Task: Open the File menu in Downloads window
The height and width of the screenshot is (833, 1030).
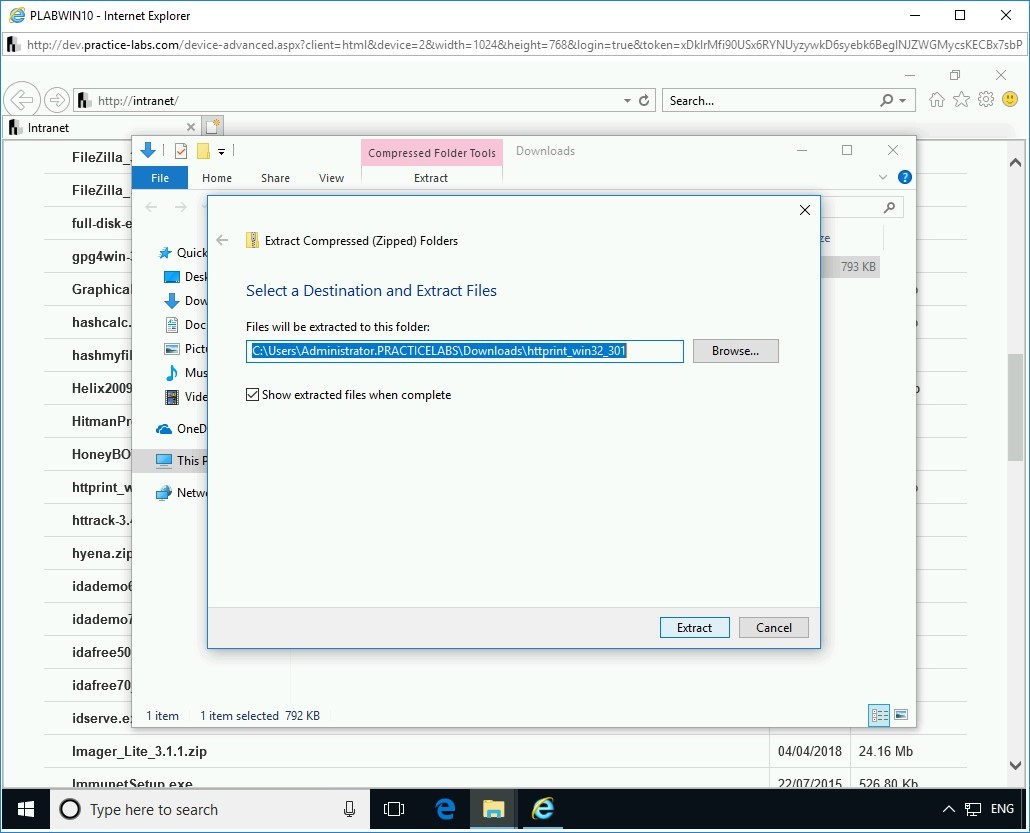Action: [159, 177]
